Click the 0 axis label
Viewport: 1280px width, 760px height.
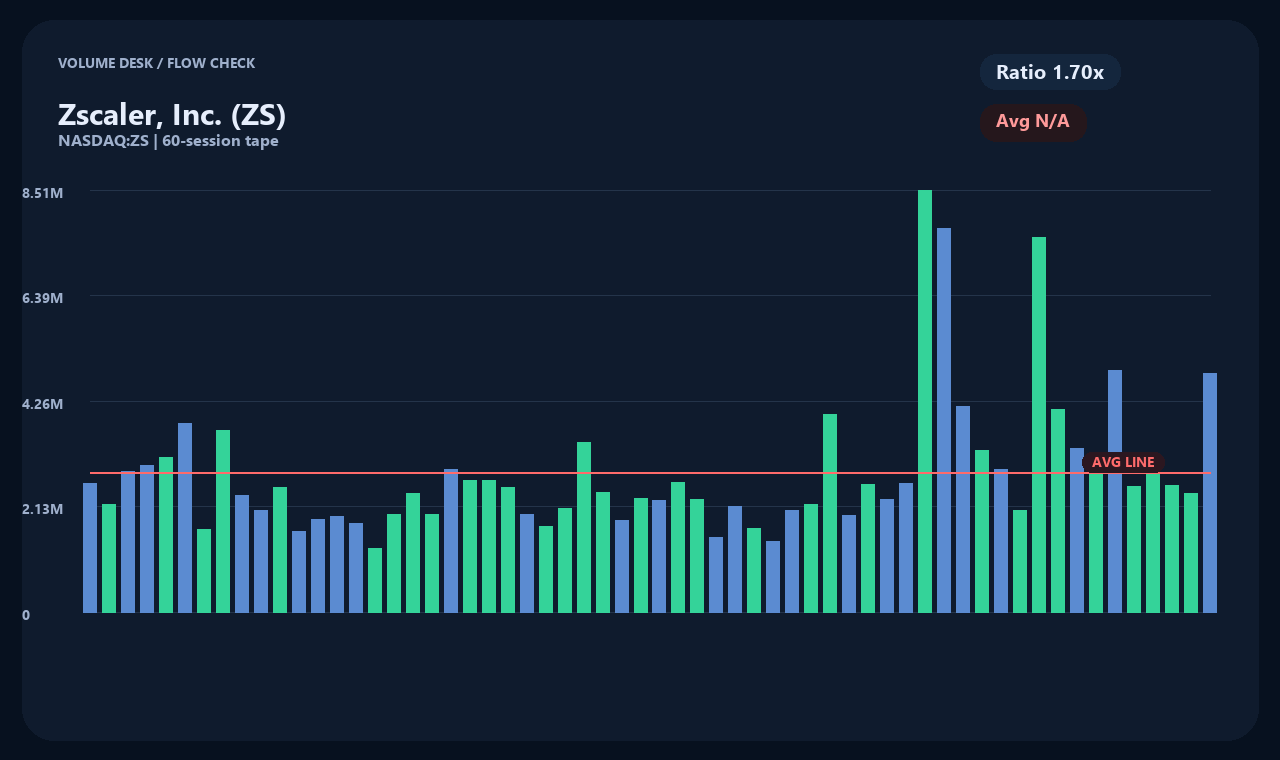pyautogui.click(x=26, y=615)
